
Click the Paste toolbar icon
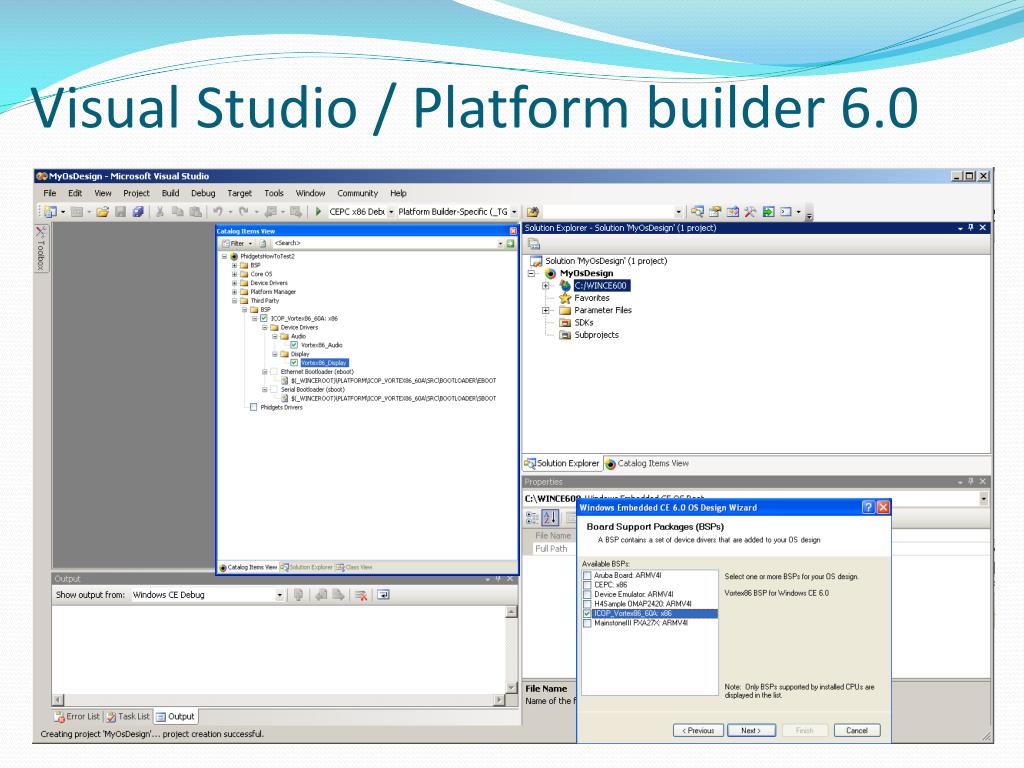click(195, 212)
